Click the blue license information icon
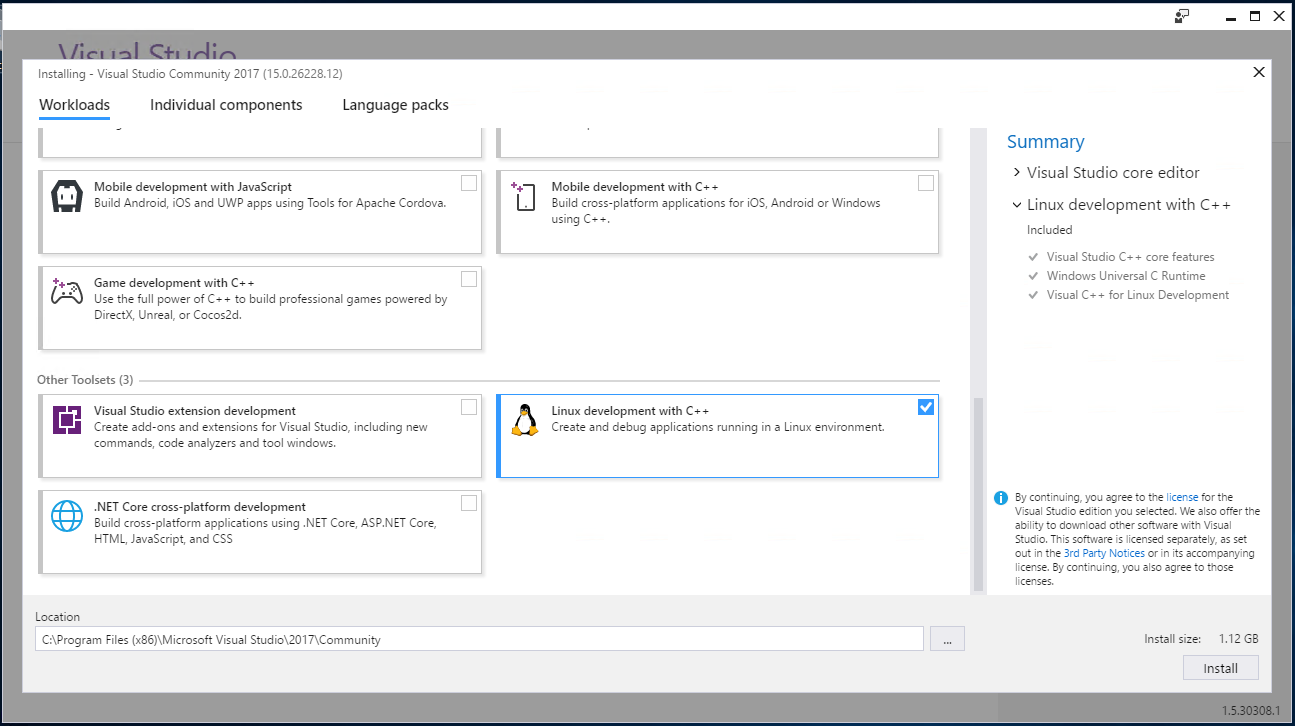 point(1001,498)
